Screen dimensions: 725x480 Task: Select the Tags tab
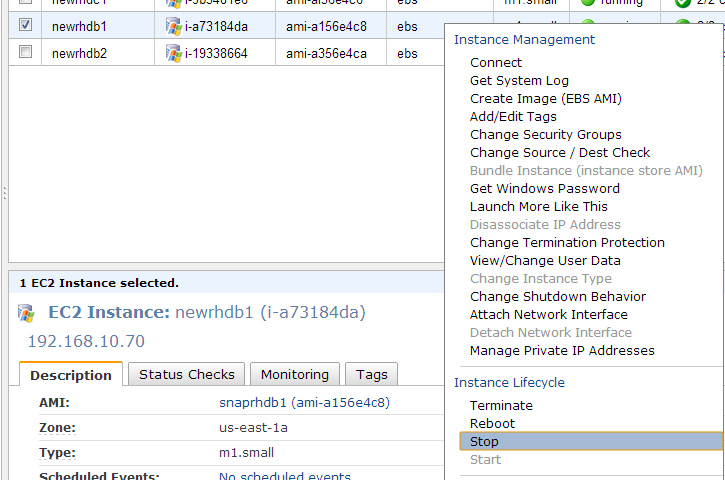point(371,374)
